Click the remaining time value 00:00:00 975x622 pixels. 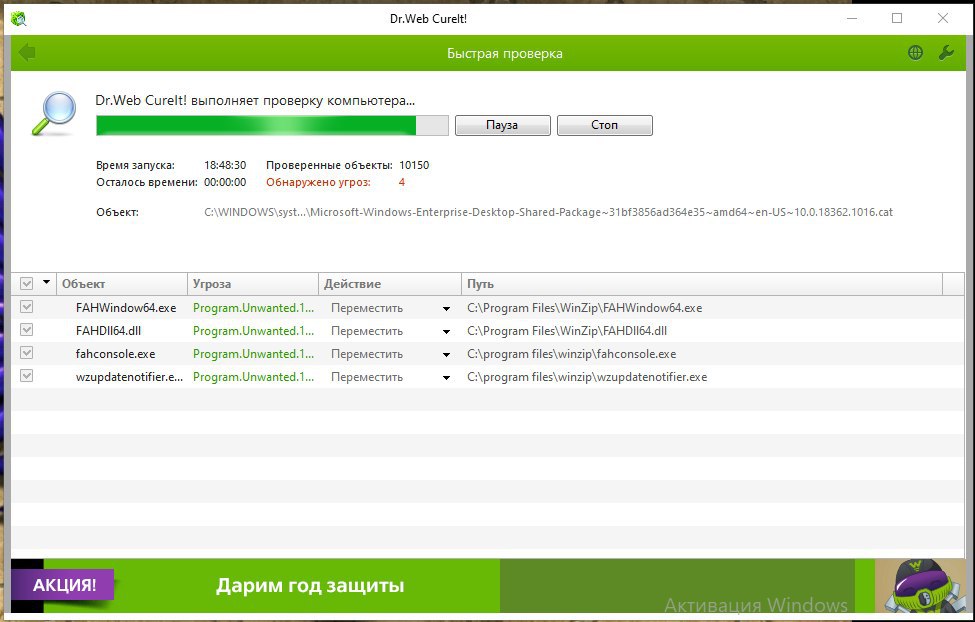(x=225, y=182)
